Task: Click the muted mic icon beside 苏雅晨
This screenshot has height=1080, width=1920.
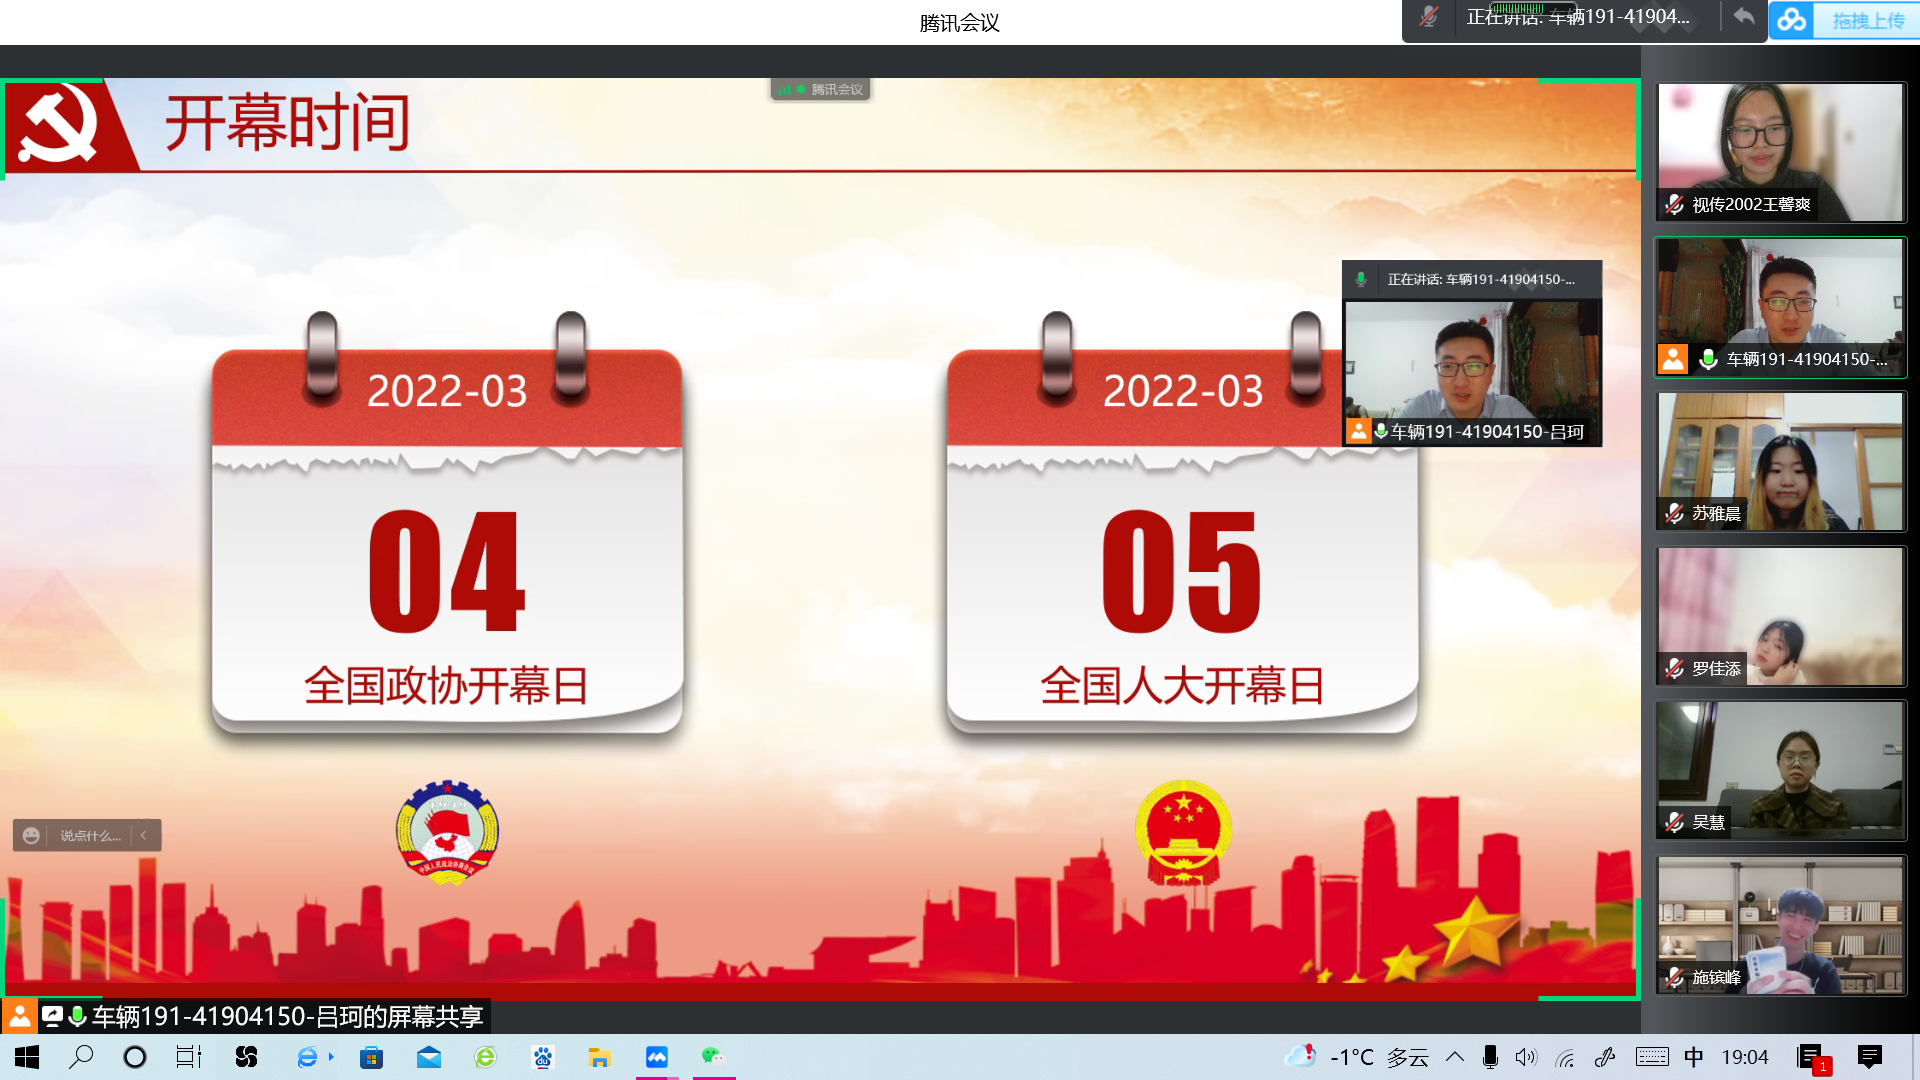Action: coord(1675,513)
